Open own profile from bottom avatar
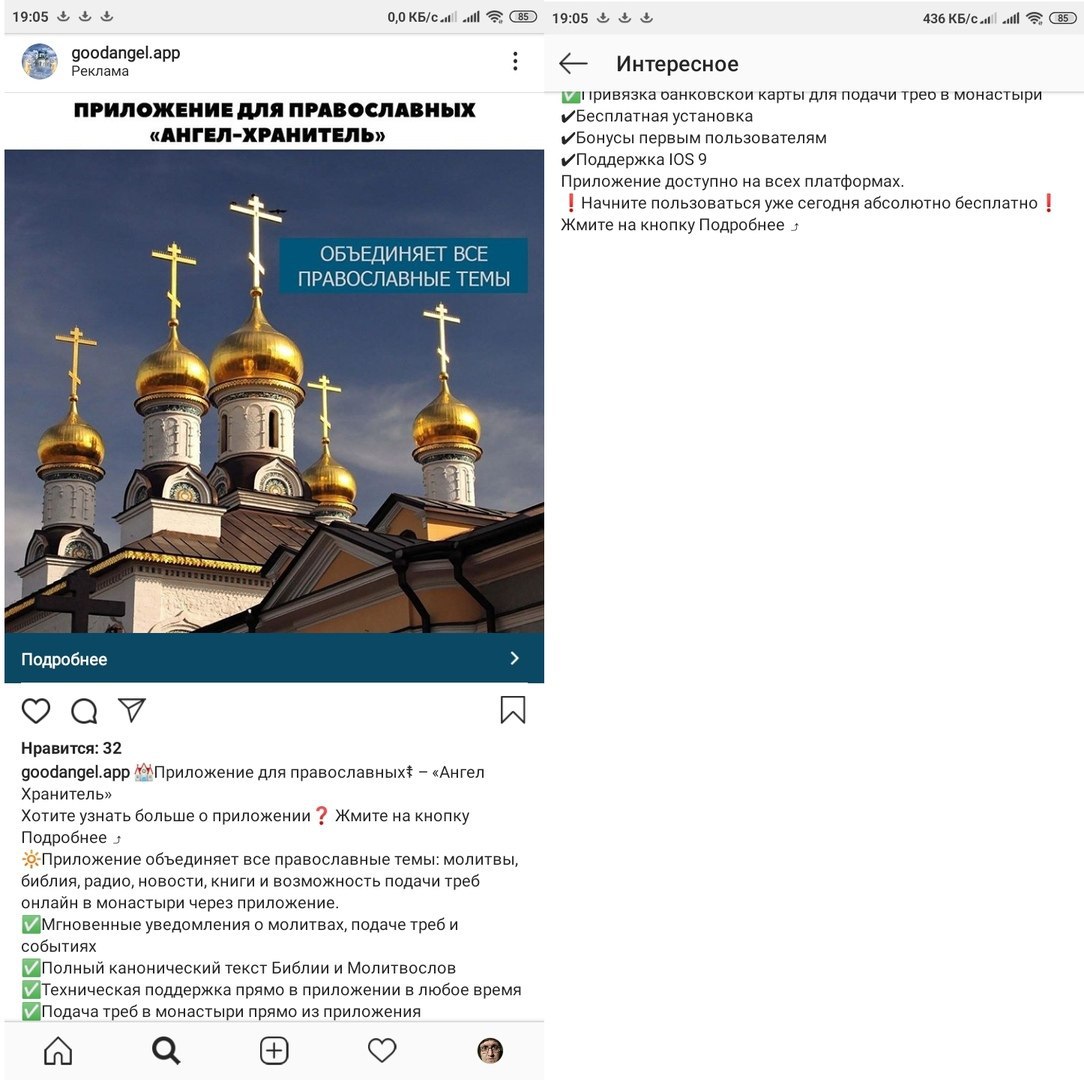The height and width of the screenshot is (1080, 1084). (x=490, y=1051)
